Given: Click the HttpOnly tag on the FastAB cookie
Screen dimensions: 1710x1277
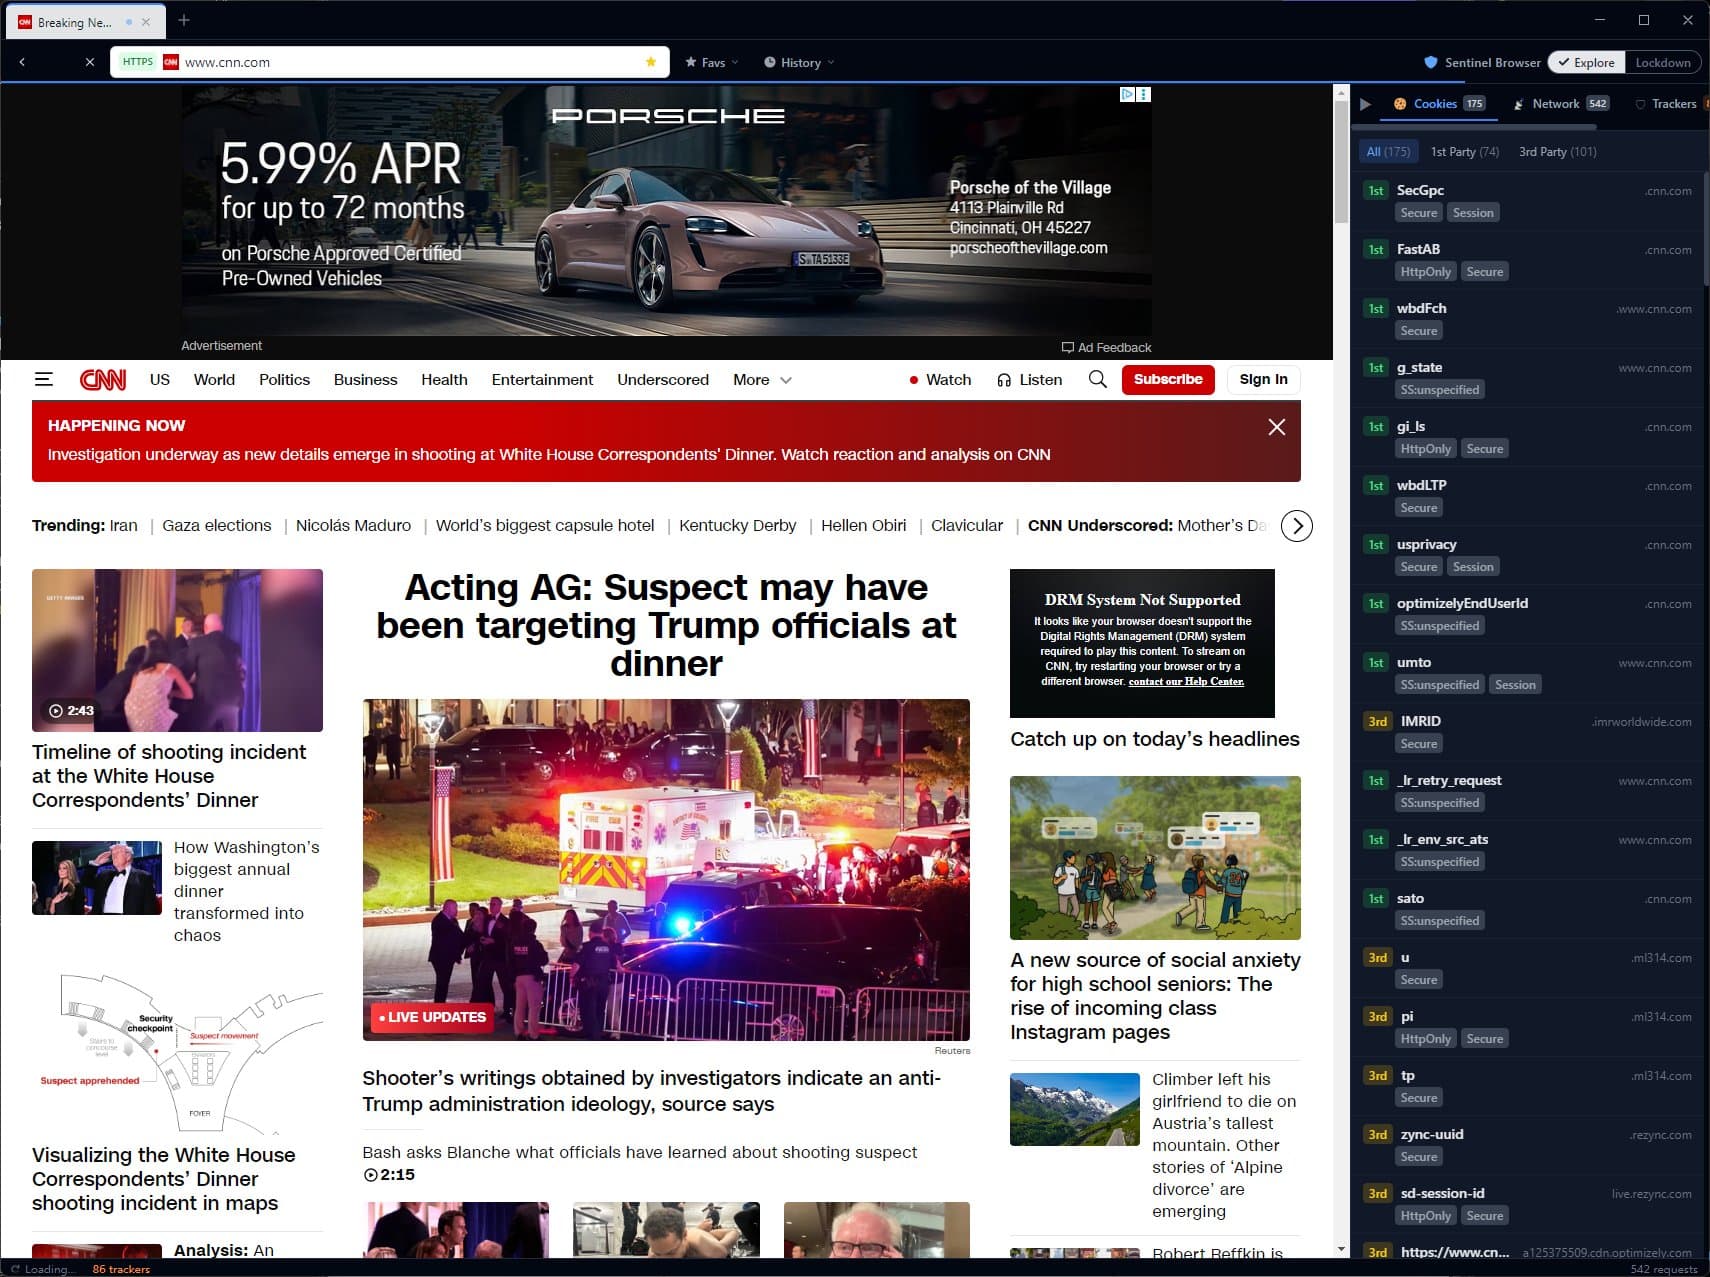Looking at the screenshot, I should (1426, 272).
